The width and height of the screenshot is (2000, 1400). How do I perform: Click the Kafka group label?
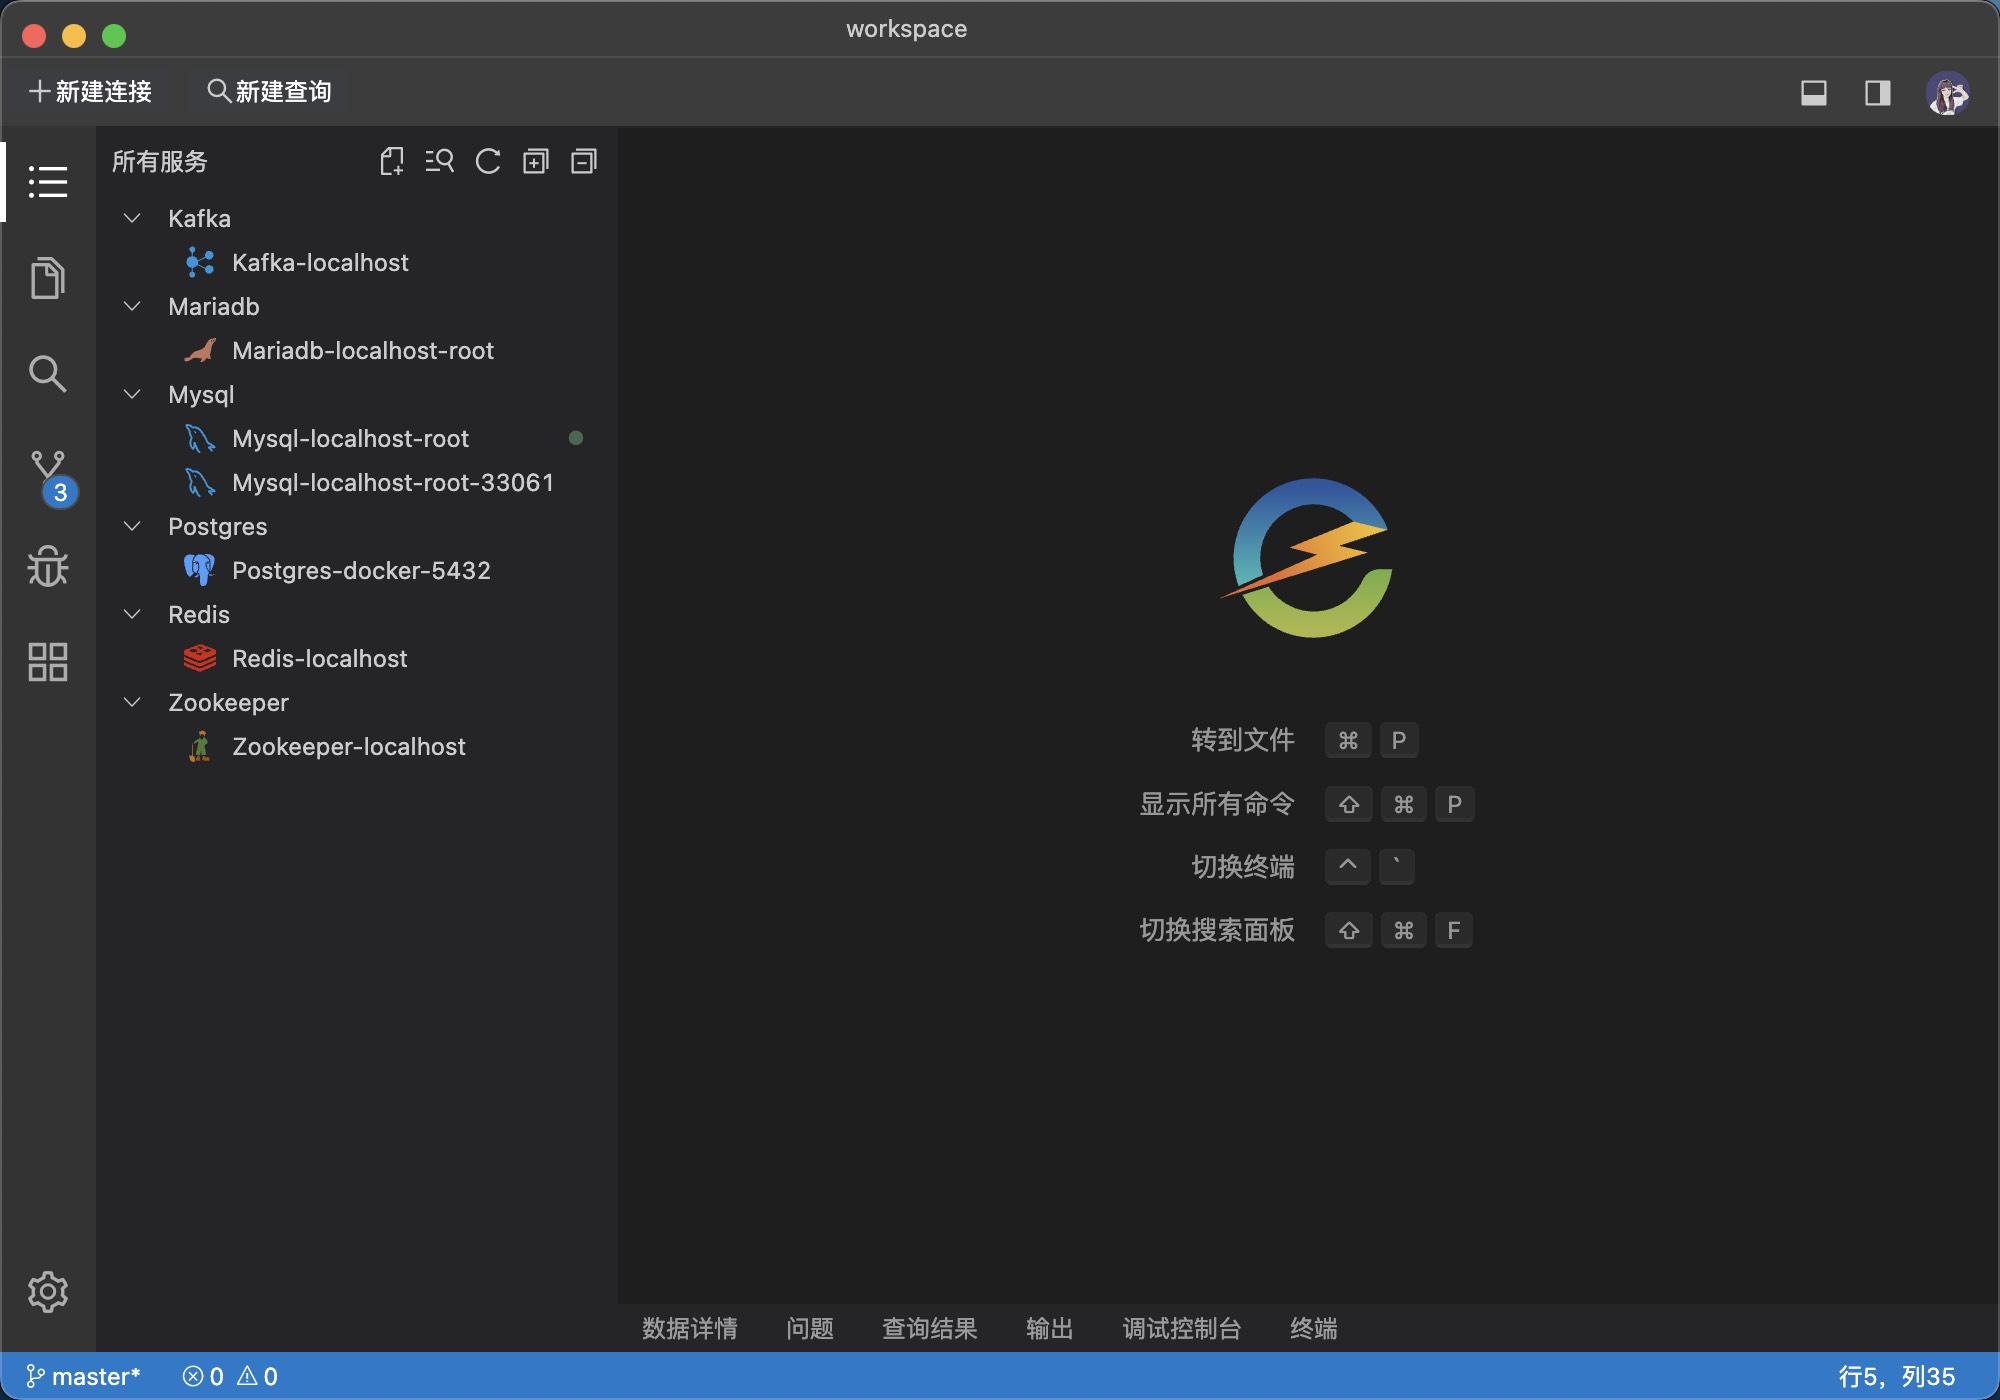(199, 218)
